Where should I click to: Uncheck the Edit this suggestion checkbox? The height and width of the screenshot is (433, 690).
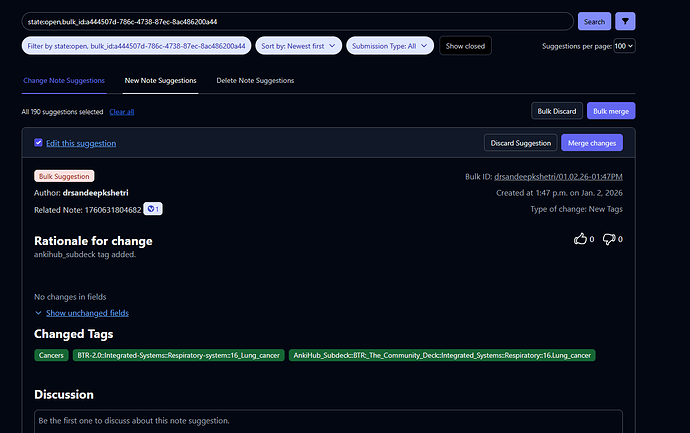[x=38, y=143]
